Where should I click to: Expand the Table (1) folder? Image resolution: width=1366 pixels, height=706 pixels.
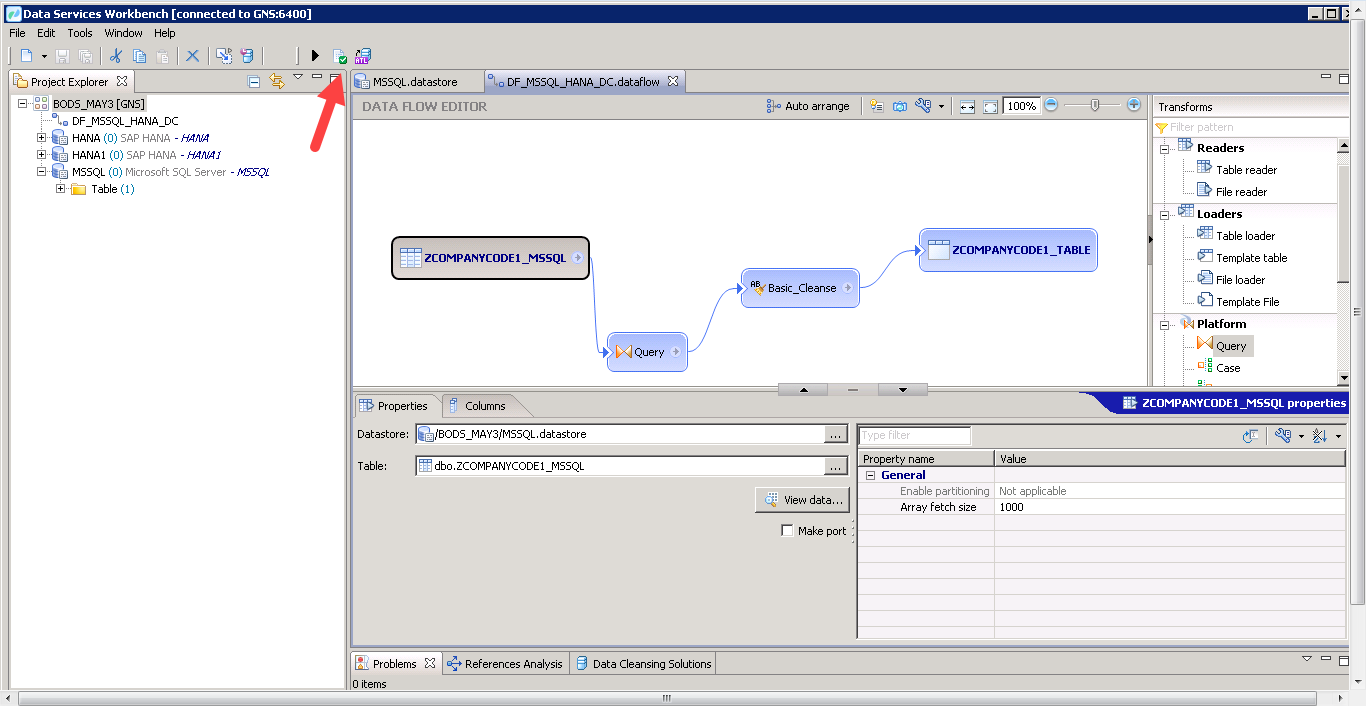61,189
